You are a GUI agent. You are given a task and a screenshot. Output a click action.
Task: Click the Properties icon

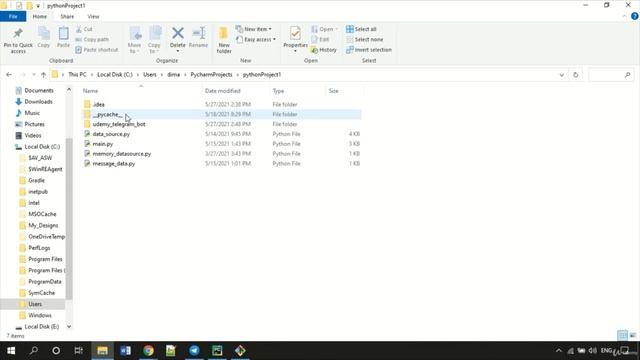pos(295,39)
